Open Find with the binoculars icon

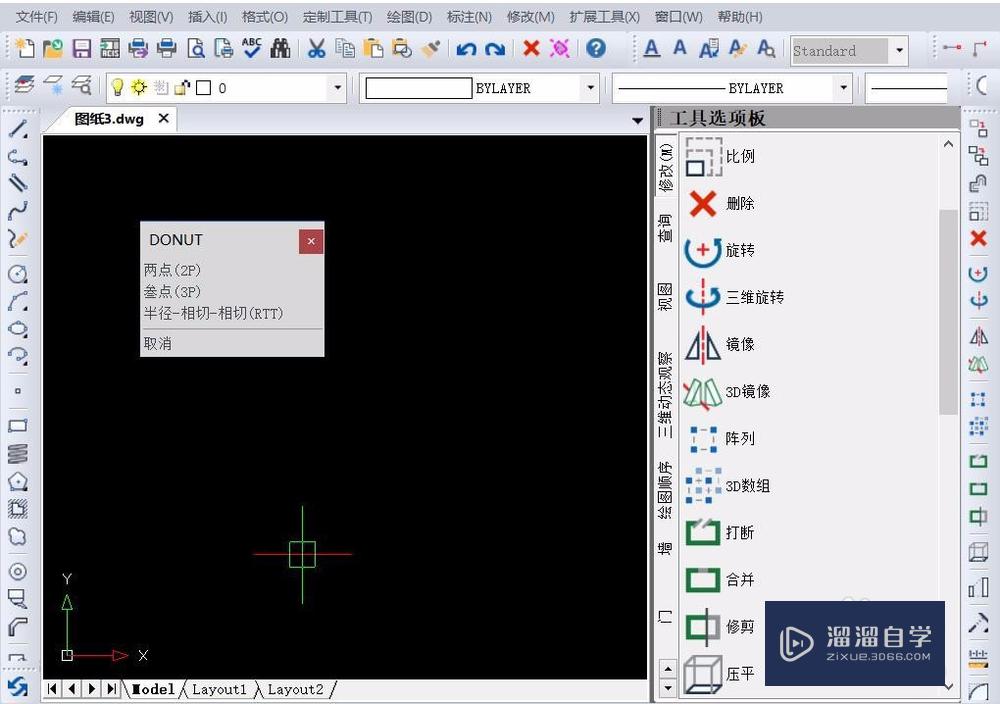pyautogui.click(x=280, y=48)
